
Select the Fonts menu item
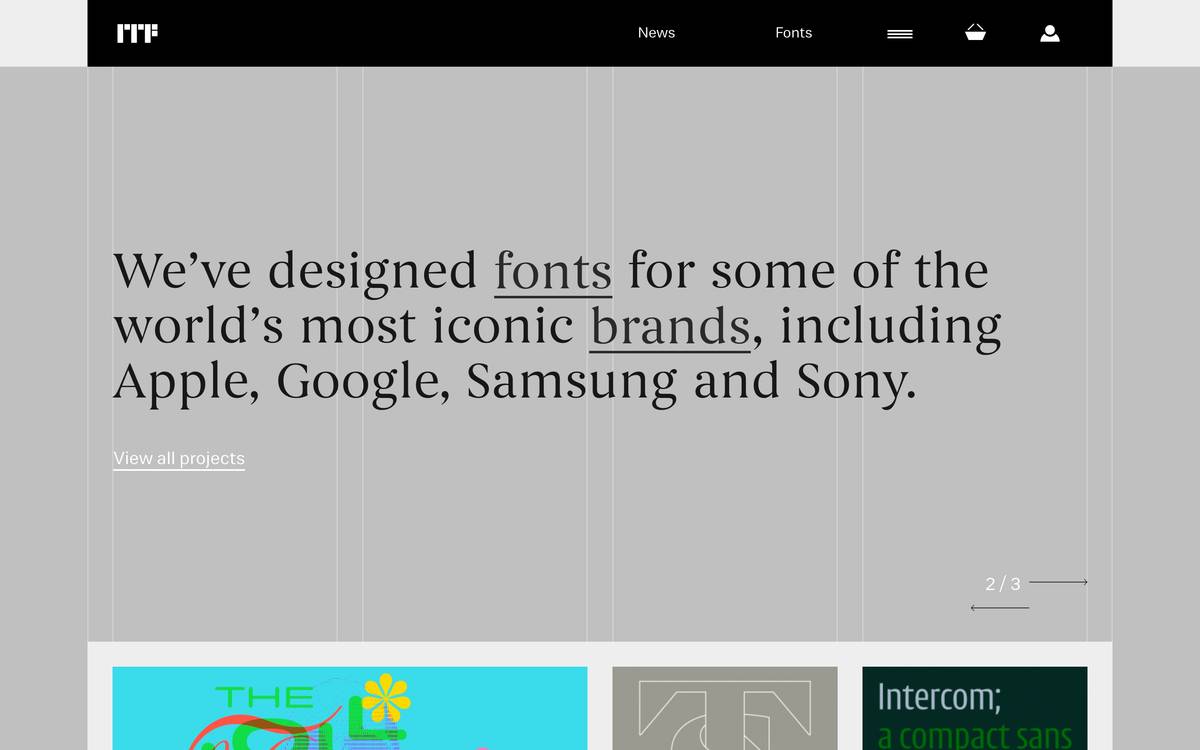pyautogui.click(x=793, y=32)
